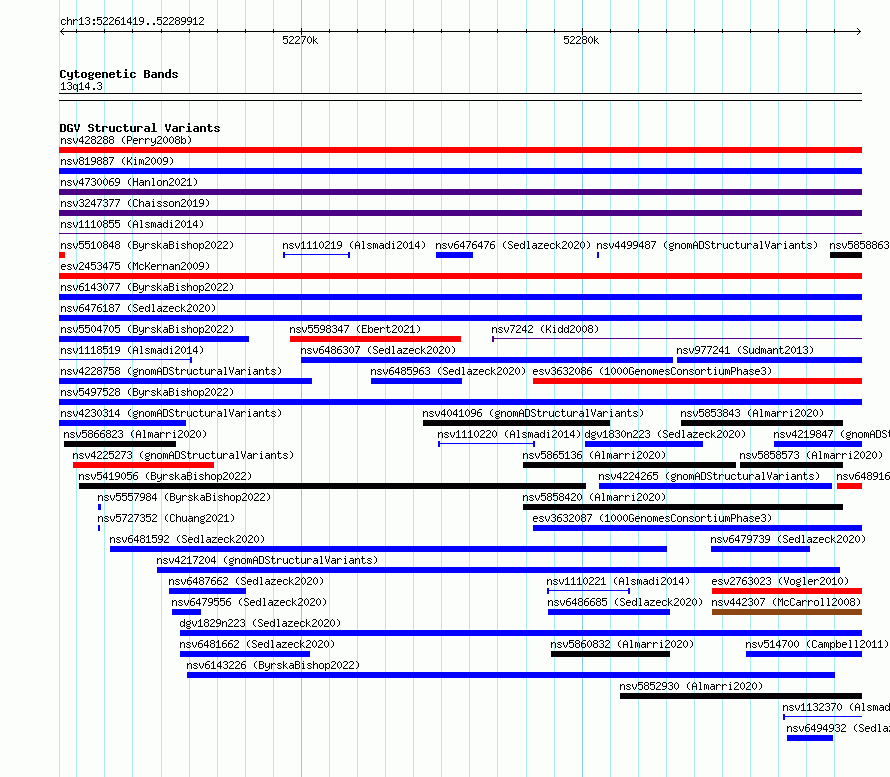Click the 52280k ruler position label
Image resolution: width=890 pixels, height=777 pixels.
tap(581, 40)
